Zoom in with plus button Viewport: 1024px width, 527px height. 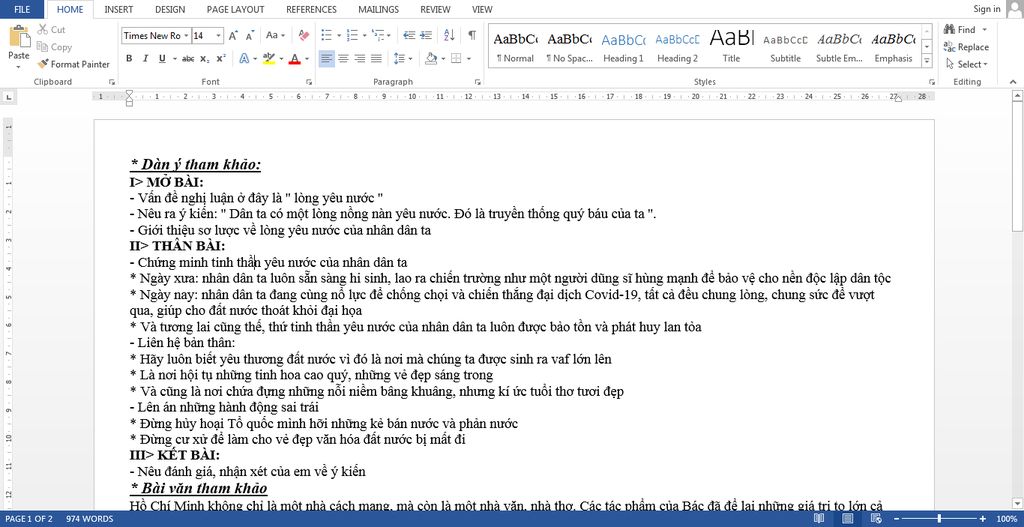(x=985, y=519)
